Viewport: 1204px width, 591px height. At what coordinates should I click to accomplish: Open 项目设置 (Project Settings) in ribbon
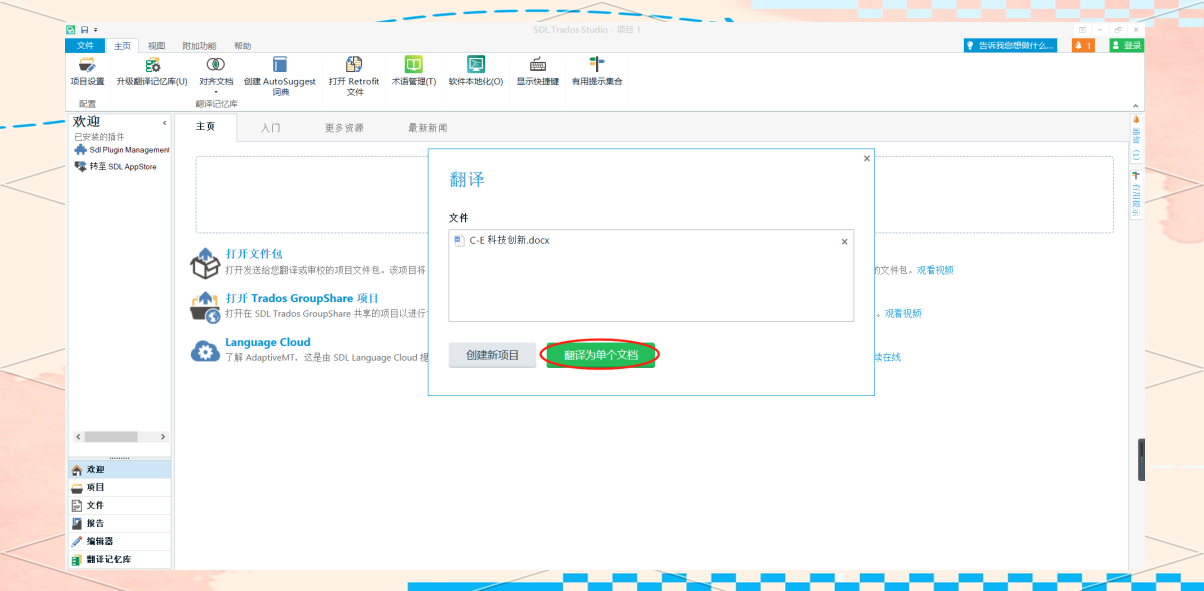coord(87,71)
